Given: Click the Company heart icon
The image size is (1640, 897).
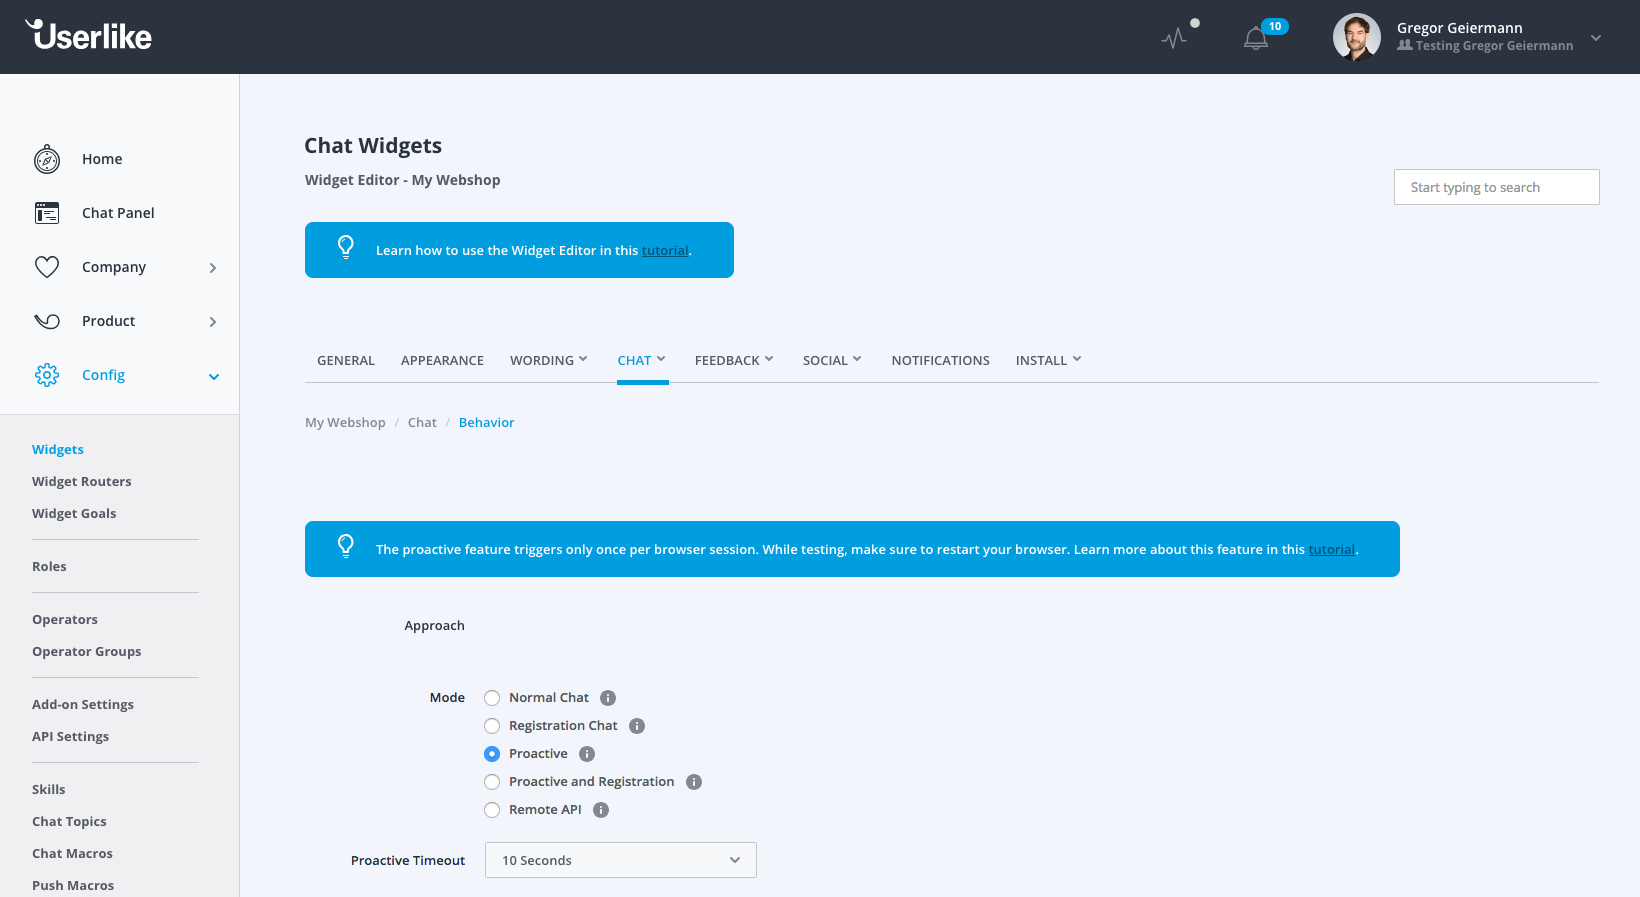Looking at the screenshot, I should (x=47, y=267).
